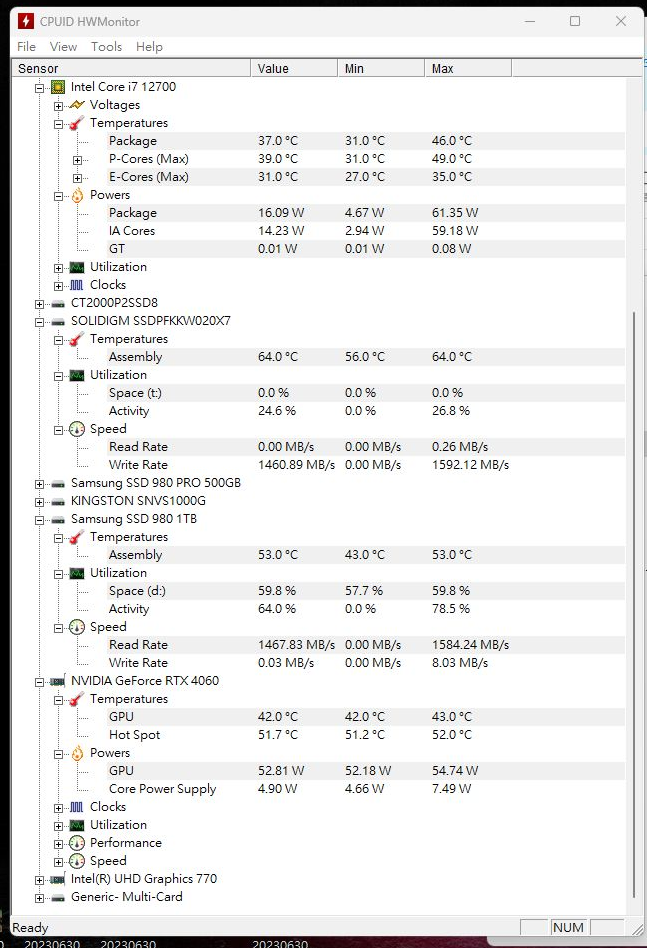Screen dimensions: 647x948
Task: Click the Max column header
Action: [x=468, y=68]
